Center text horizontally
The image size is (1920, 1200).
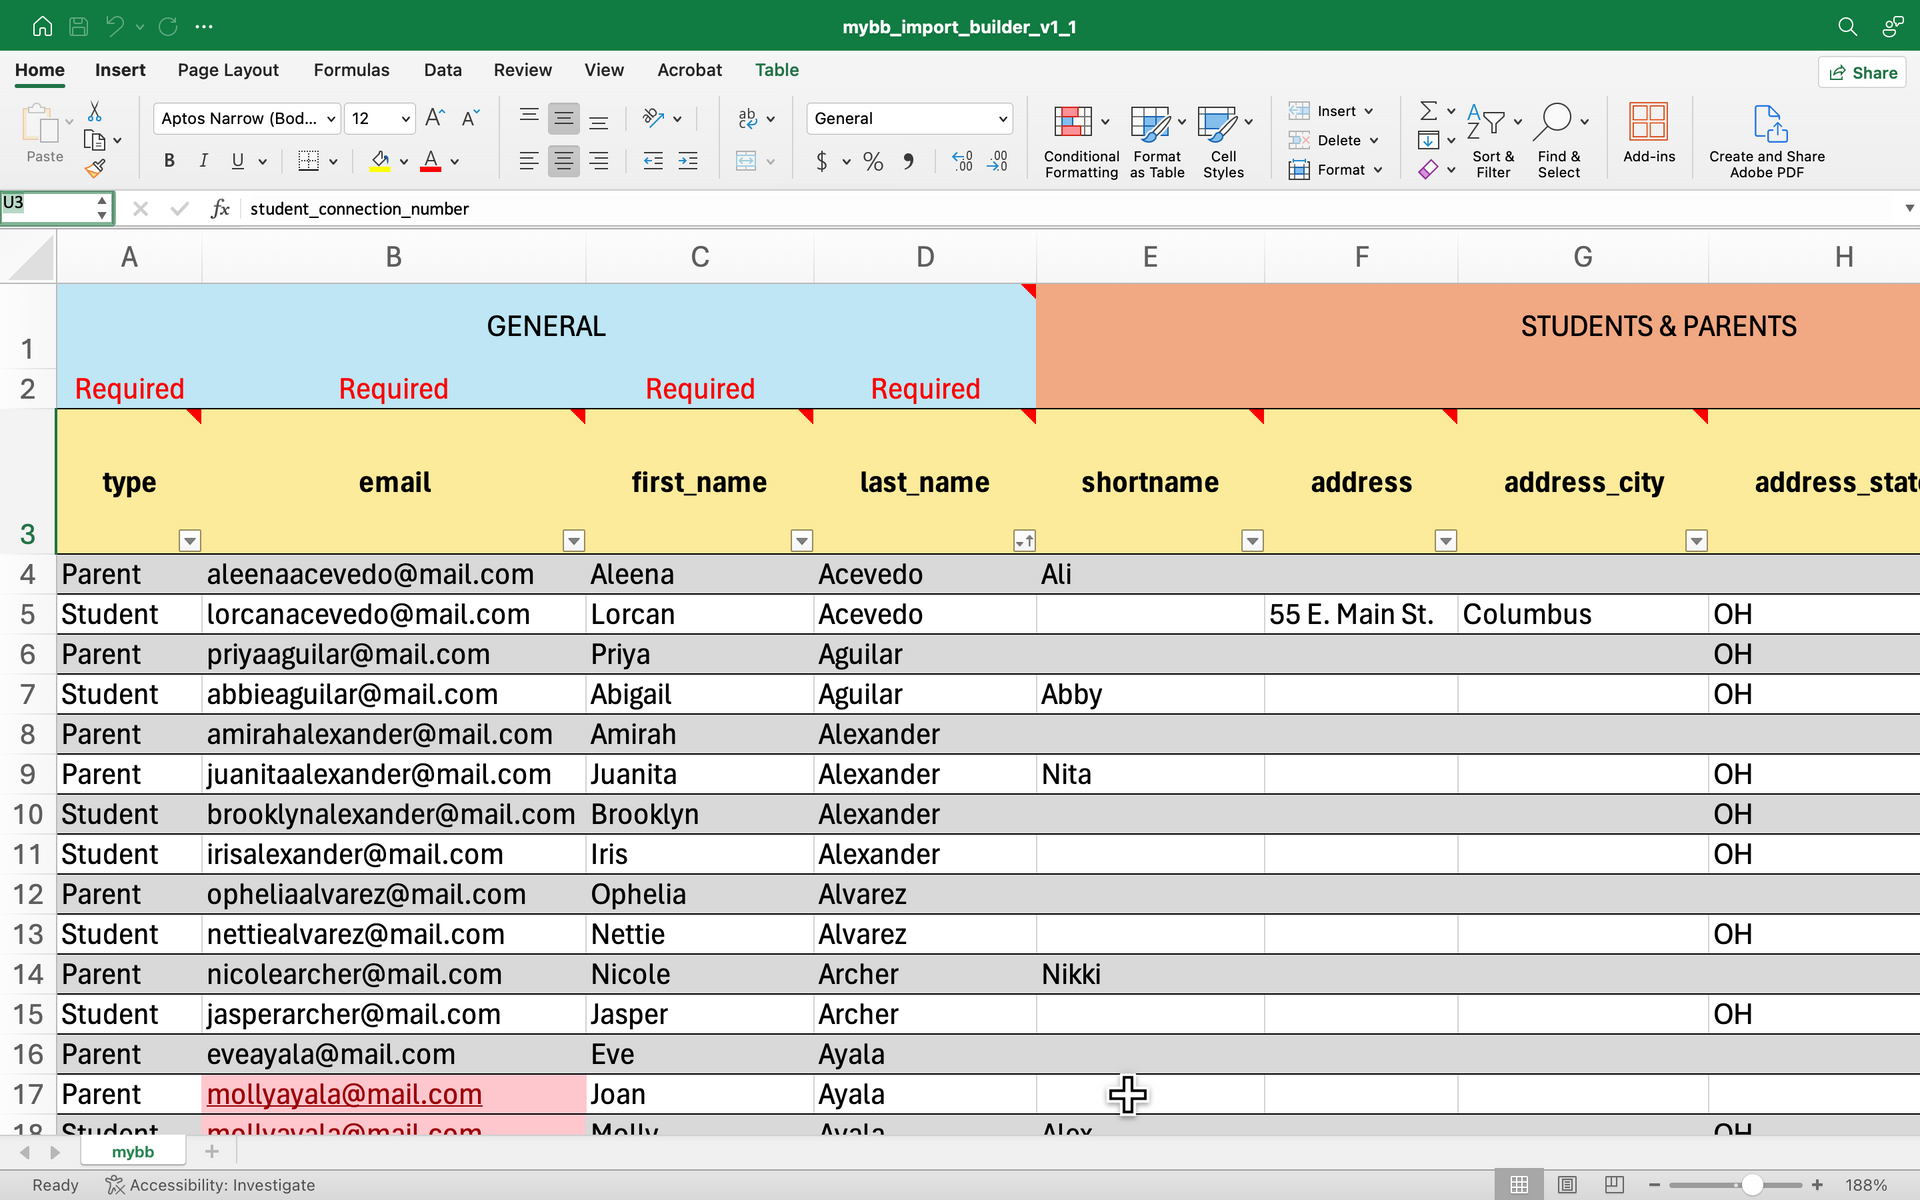pyautogui.click(x=564, y=161)
